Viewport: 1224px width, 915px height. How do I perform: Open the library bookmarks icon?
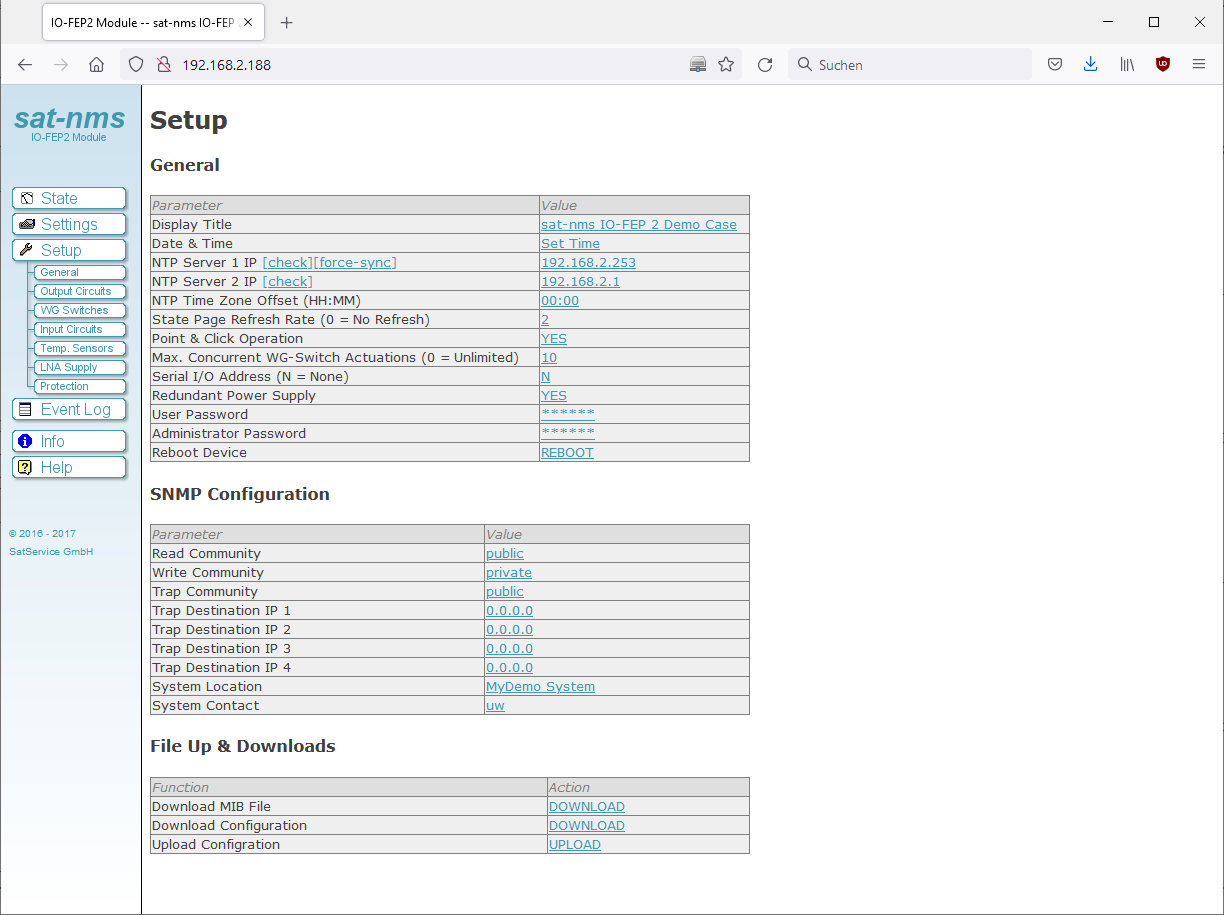pyautogui.click(x=1127, y=65)
